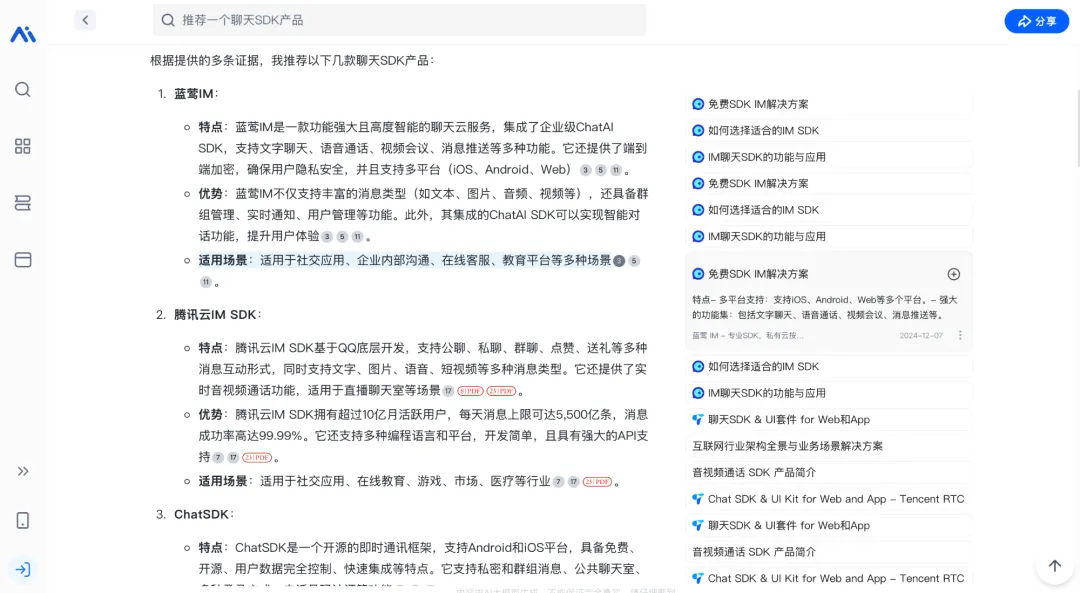Click the blue 分享 share button

(1037, 21)
